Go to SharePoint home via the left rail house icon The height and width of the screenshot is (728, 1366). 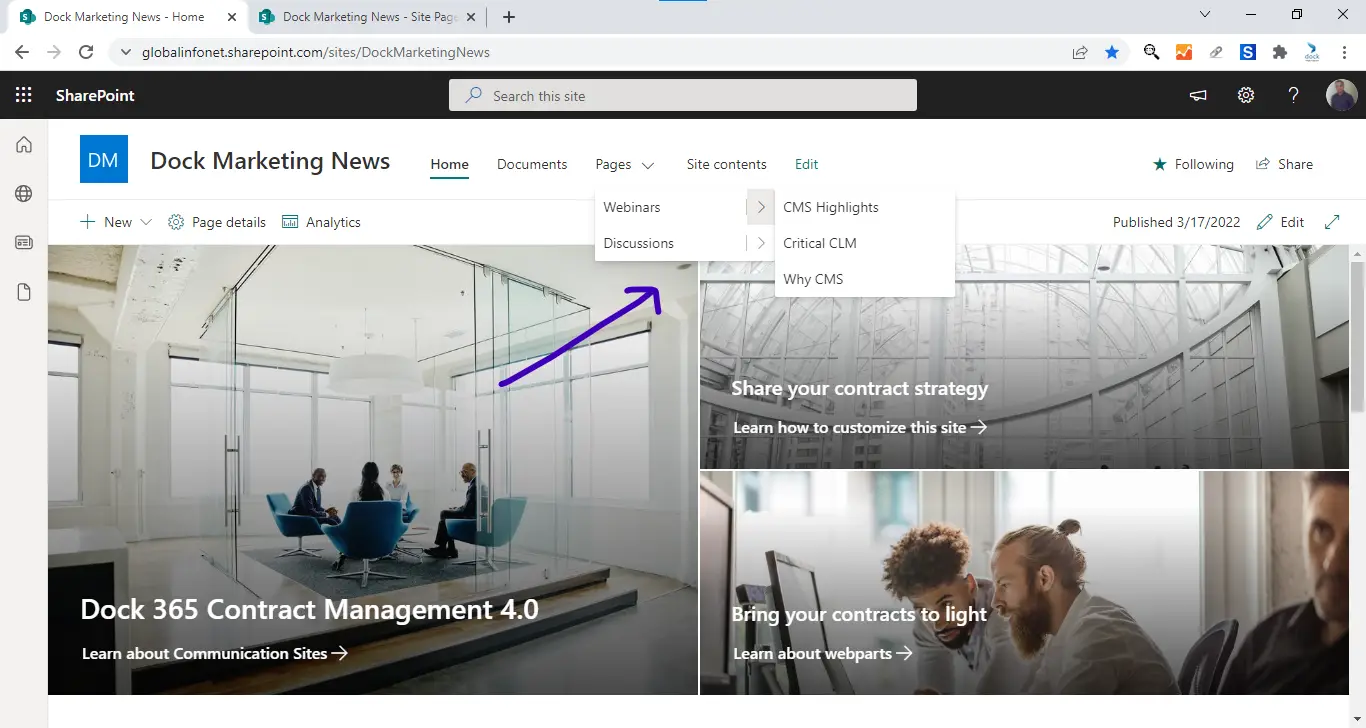24,145
